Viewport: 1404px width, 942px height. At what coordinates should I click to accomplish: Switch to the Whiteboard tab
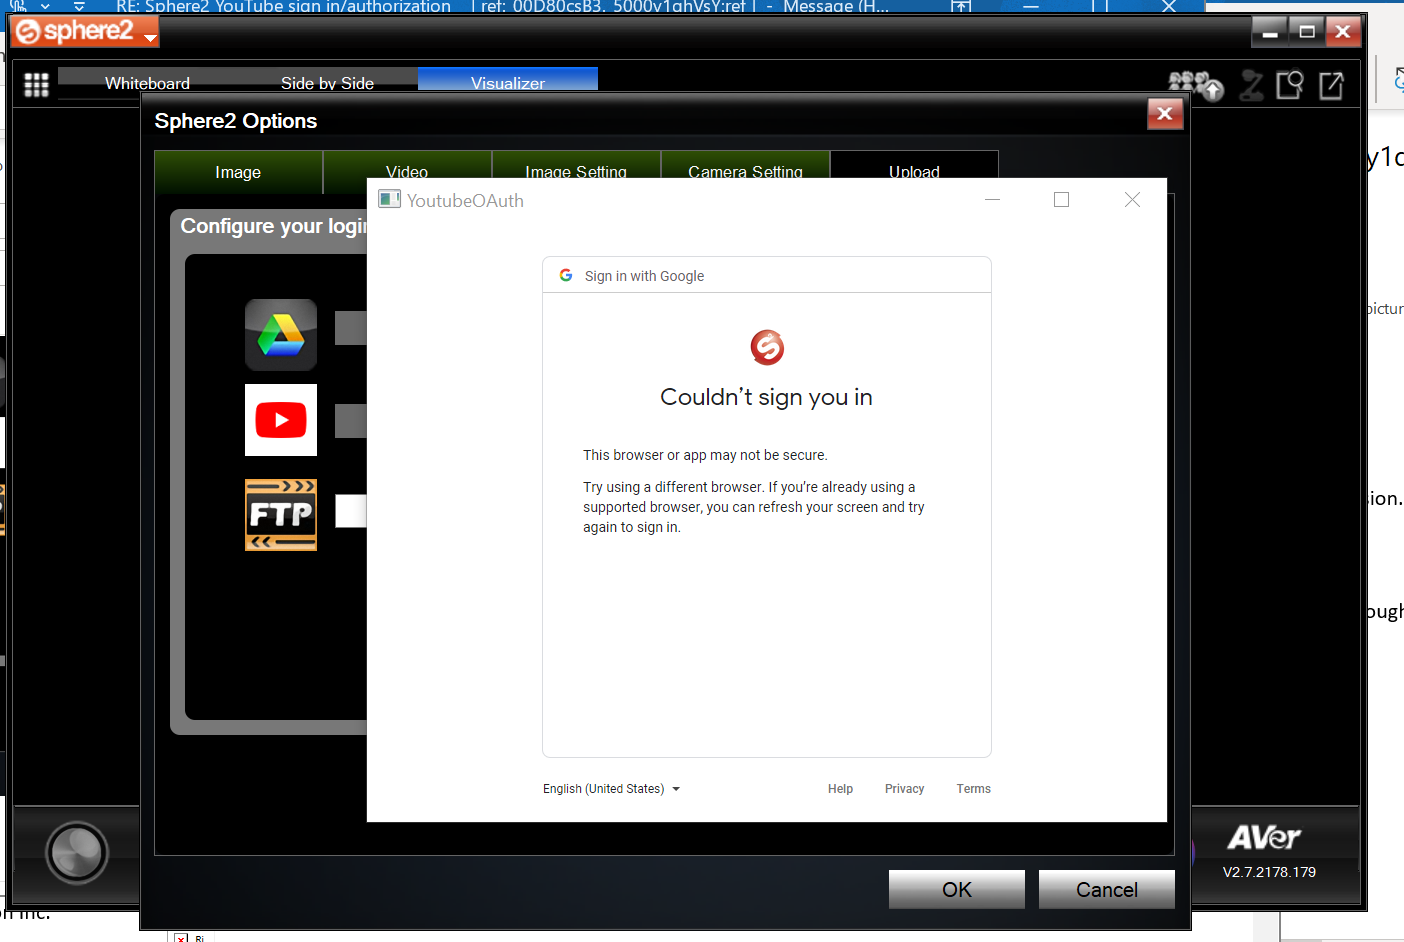point(148,82)
